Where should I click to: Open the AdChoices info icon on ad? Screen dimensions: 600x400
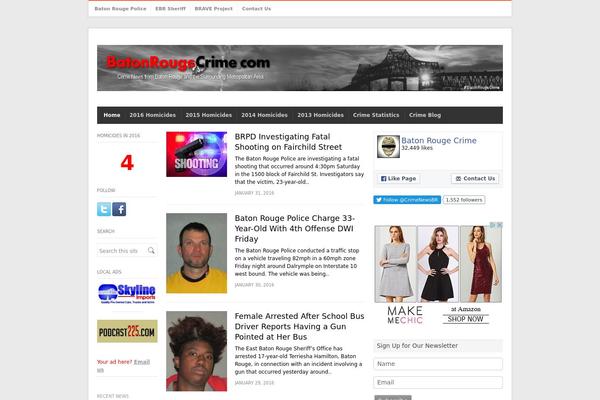493,225
